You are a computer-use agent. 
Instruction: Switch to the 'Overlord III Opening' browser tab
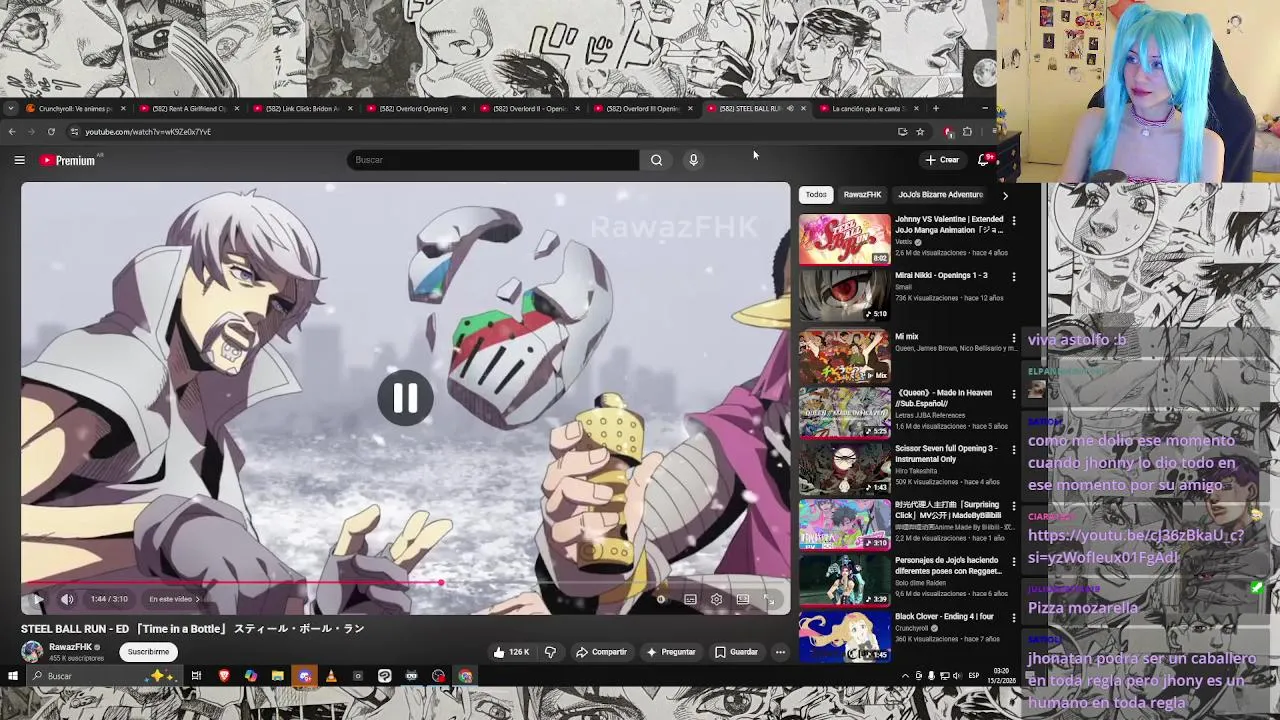pos(642,108)
